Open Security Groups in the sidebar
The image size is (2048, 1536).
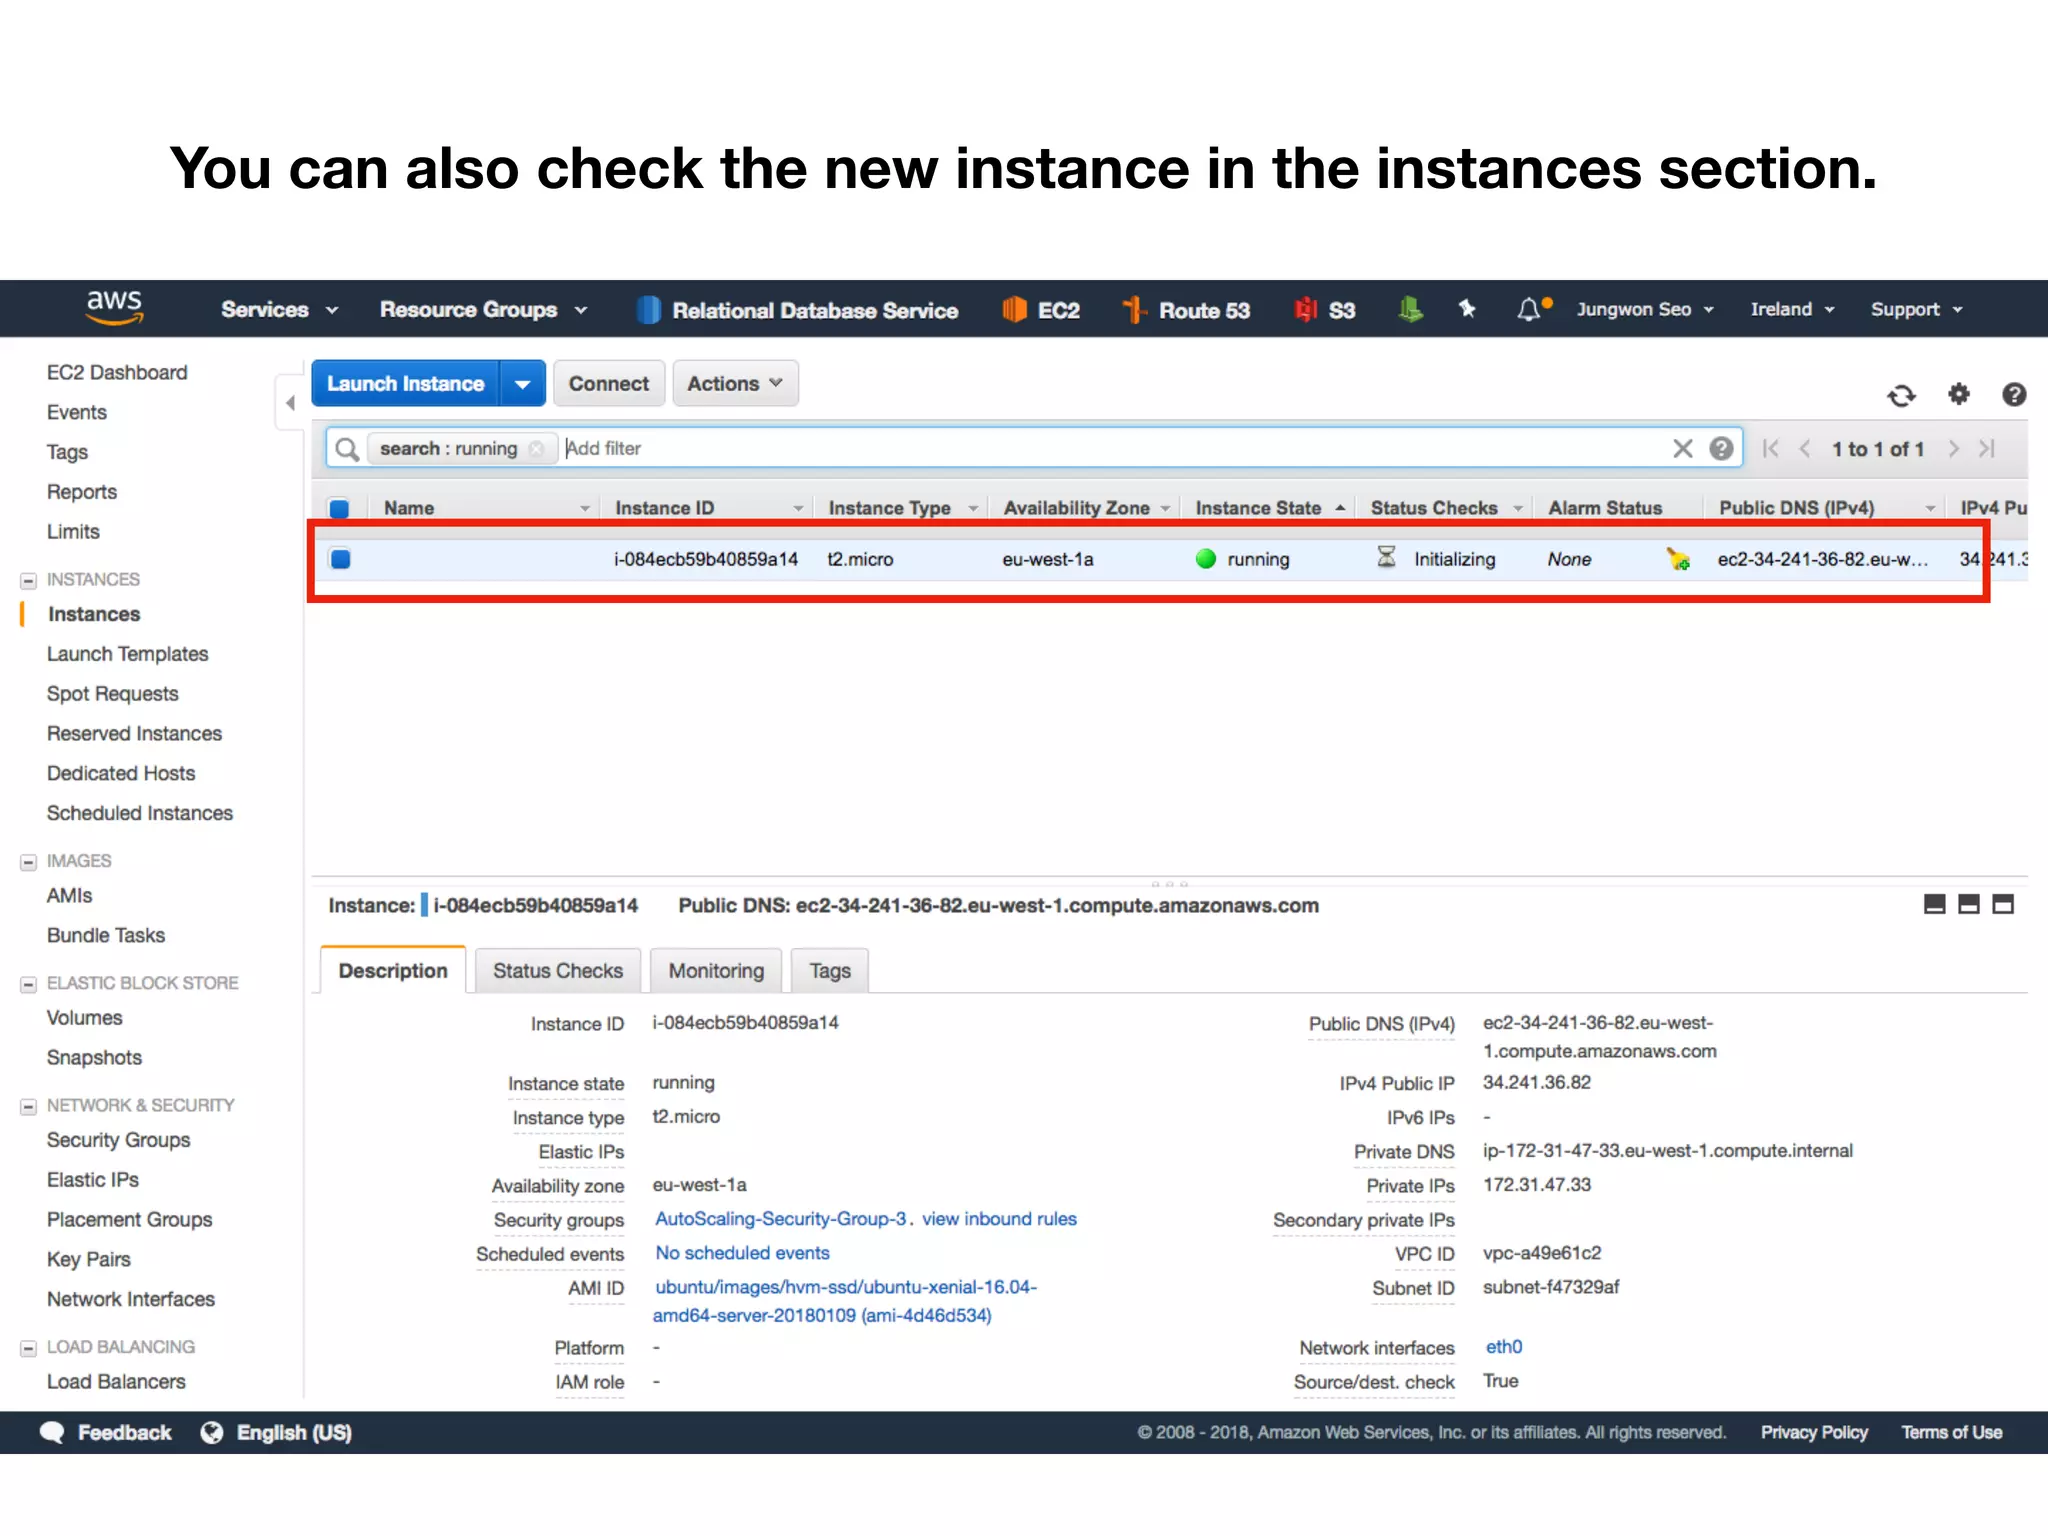coord(118,1141)
